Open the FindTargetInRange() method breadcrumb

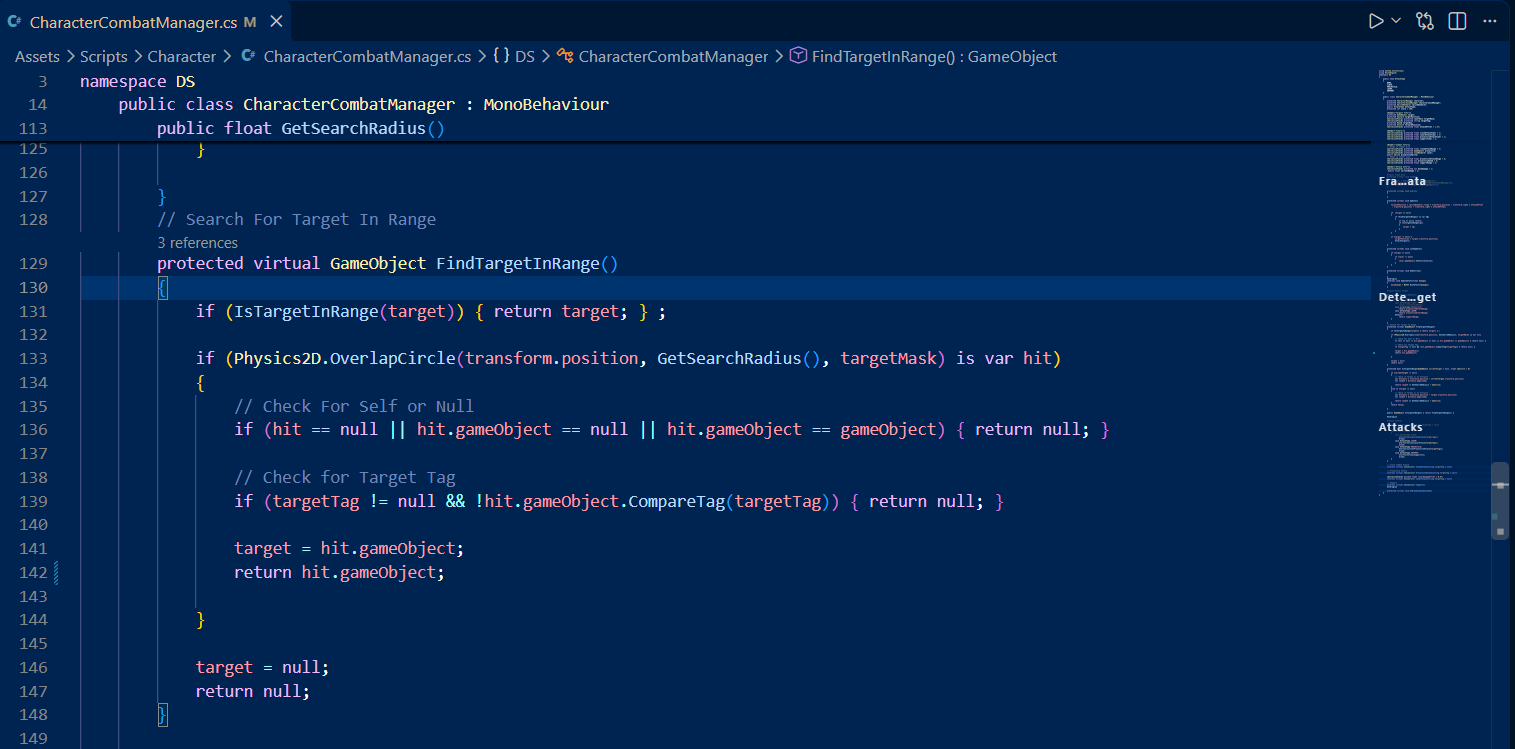[x=934, y=57]
